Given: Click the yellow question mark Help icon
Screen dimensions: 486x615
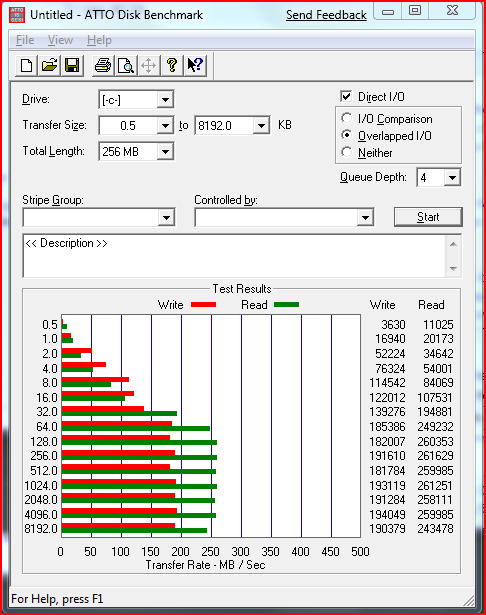Looking at the screenshot, I should tap(172, 65).
